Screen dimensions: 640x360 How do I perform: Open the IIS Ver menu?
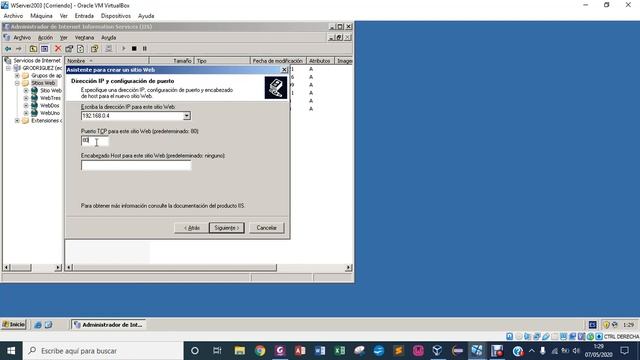(64, 38)
